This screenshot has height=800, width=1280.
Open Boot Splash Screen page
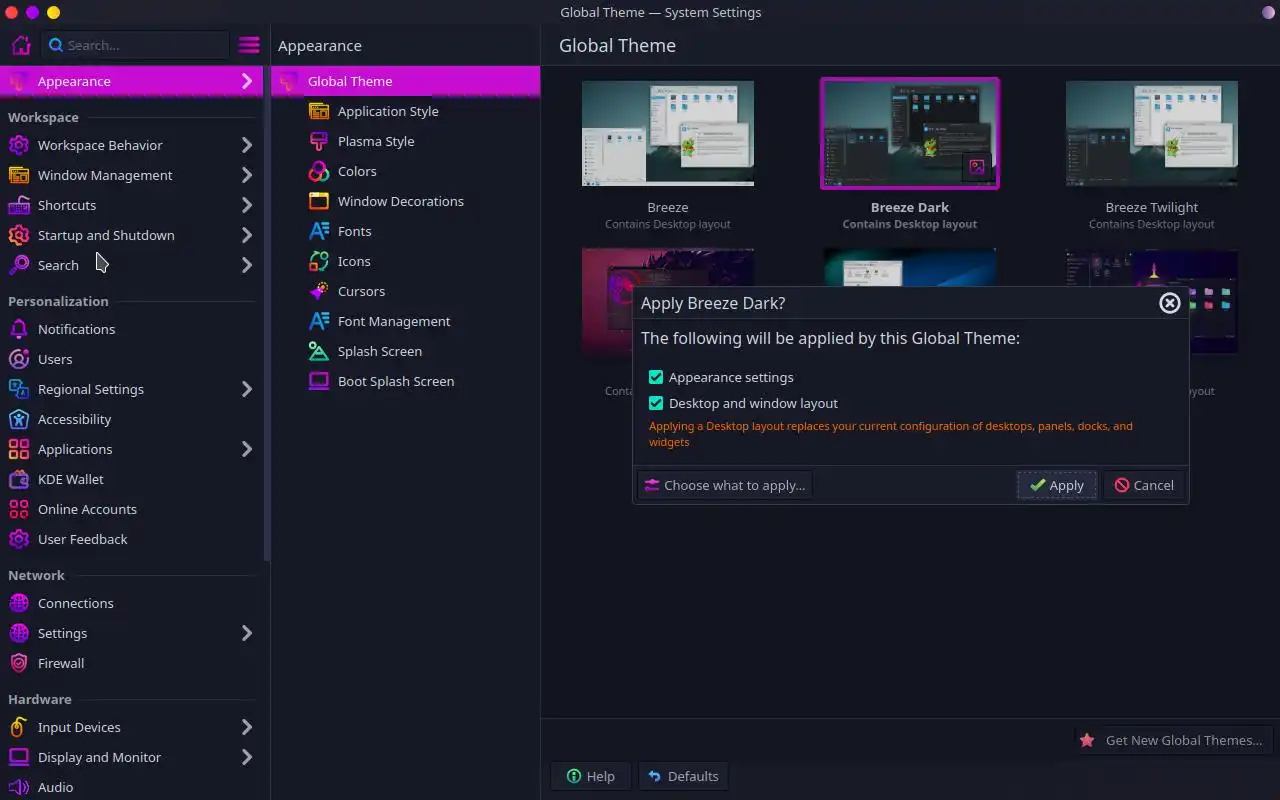(x=405, y=381)
